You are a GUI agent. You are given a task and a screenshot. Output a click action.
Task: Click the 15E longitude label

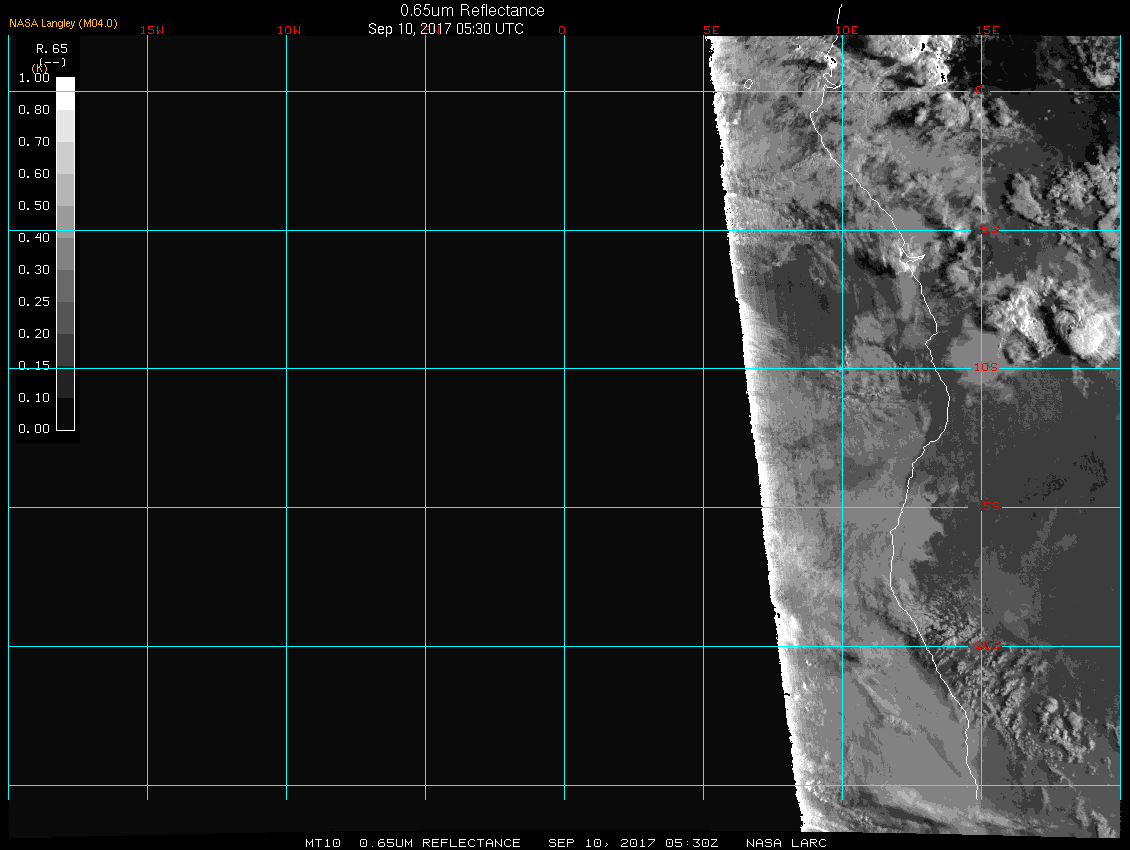click(988, 30)
